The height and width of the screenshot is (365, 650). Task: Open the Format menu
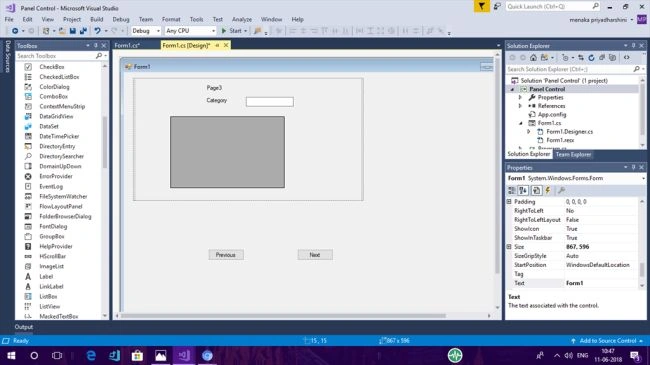coord(171,19)
